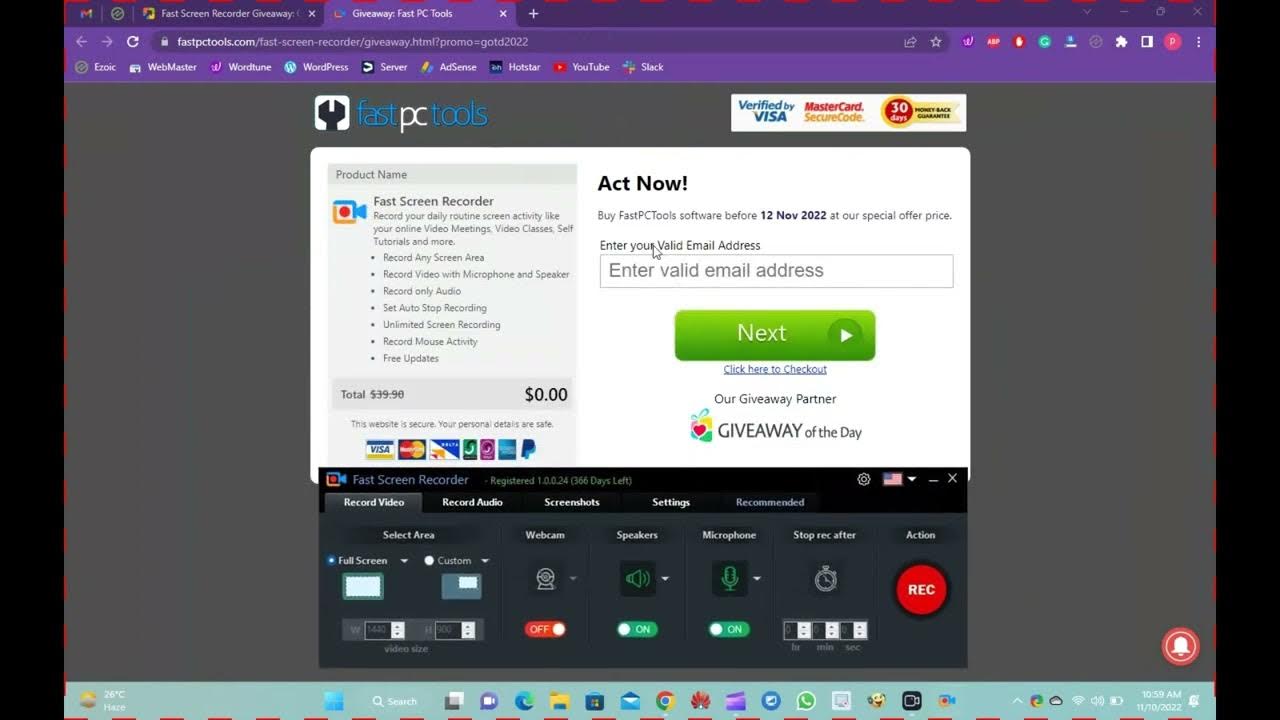Image resolution: width=1280 pixels, height=720 pixels.
Task: Open the language flag dropdown arrow
Action: 911,480
